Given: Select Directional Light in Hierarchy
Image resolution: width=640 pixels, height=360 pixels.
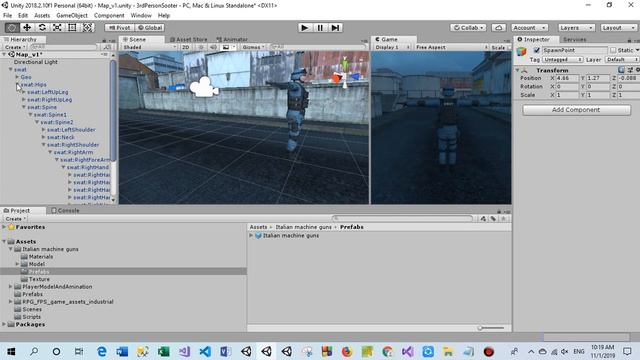Looking at the screenshot, I should (x=36, y=62).
